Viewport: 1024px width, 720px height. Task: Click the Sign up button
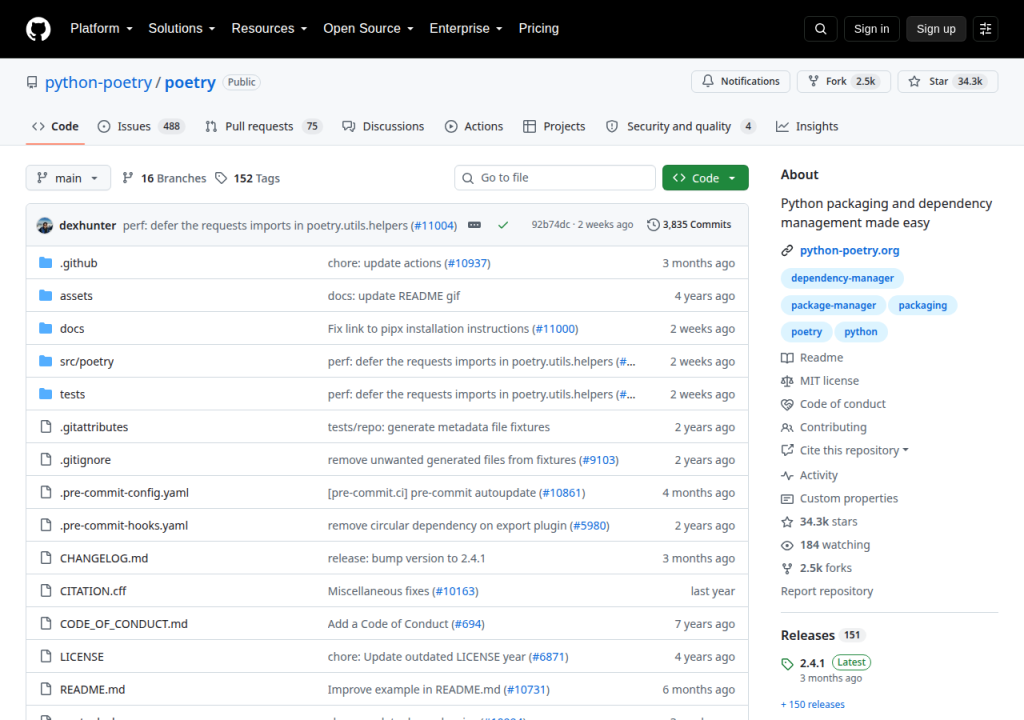tap(936, 29)
